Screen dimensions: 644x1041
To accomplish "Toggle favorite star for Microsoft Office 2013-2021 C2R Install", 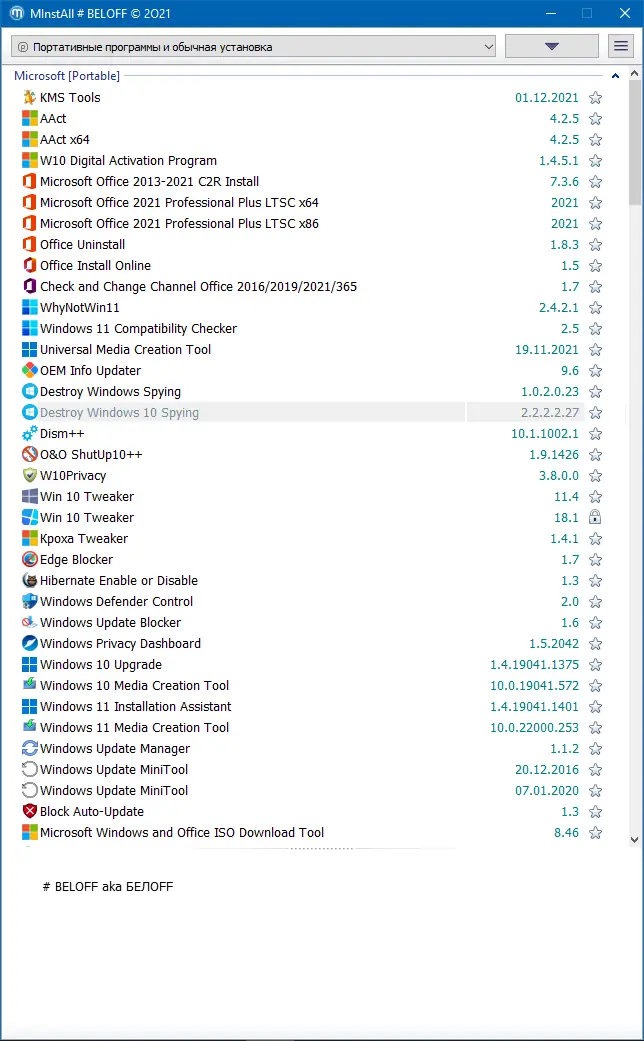I will click(596, 182).
